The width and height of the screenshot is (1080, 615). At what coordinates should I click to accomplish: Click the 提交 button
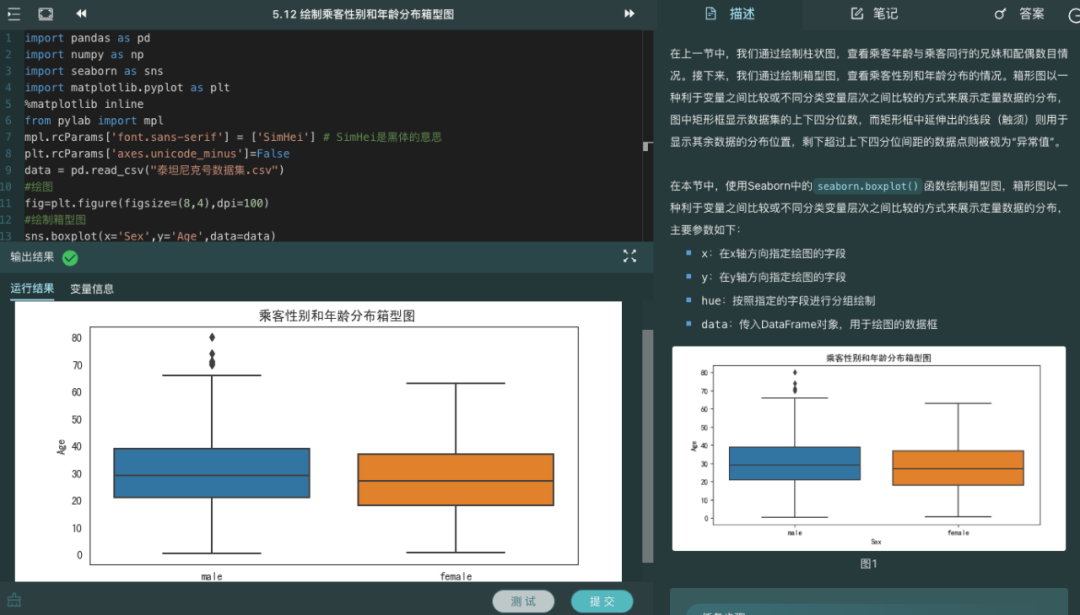pos(602,601)
